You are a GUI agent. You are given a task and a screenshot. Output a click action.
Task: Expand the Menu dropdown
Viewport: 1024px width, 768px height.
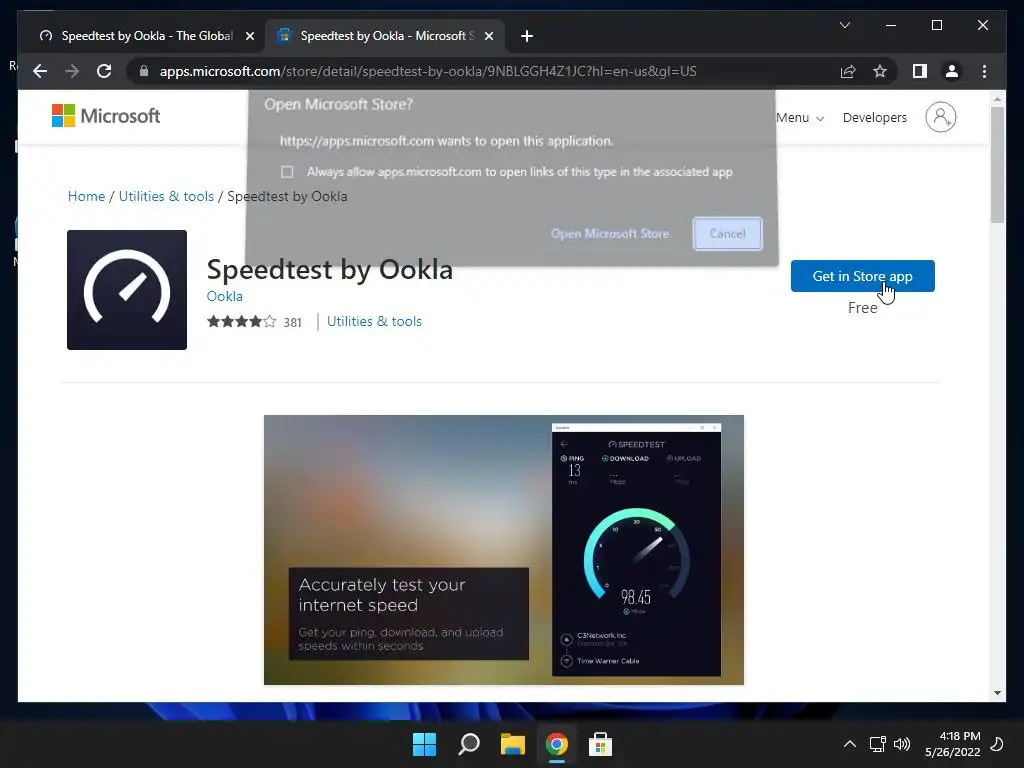click(x=799, y=118)
